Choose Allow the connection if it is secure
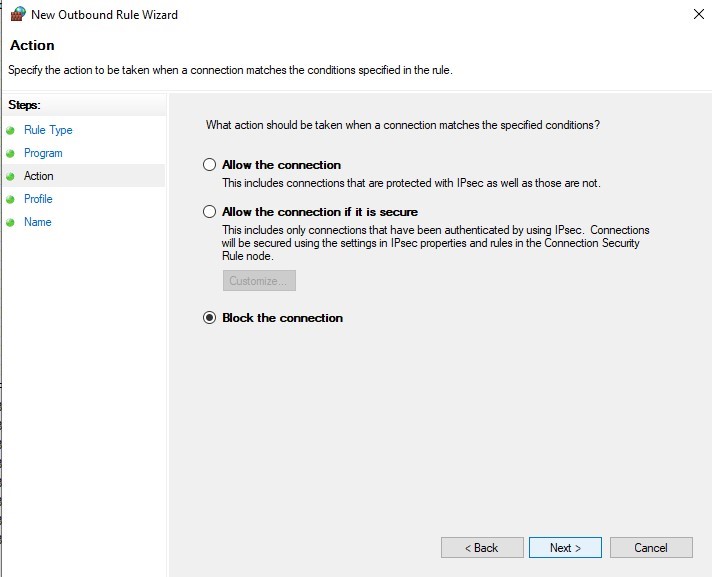 click(209, 212)
